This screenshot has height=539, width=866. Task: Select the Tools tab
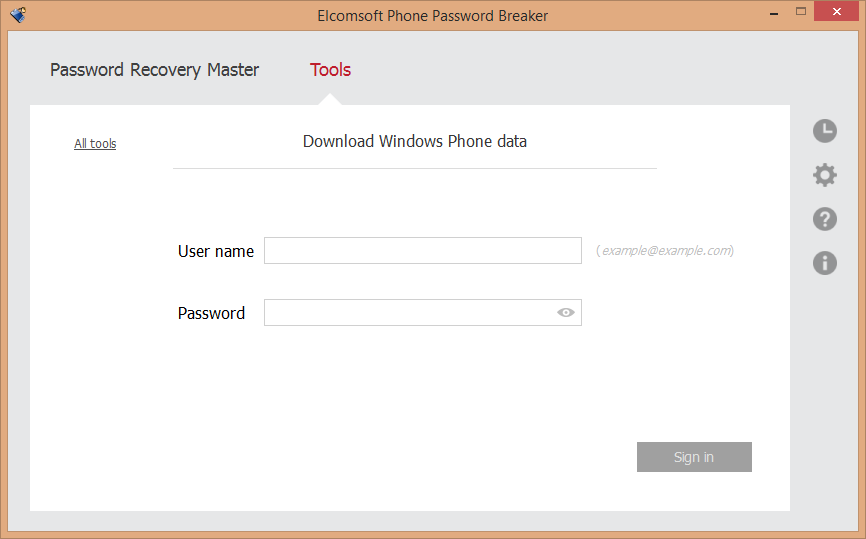(x=330, y=70)
